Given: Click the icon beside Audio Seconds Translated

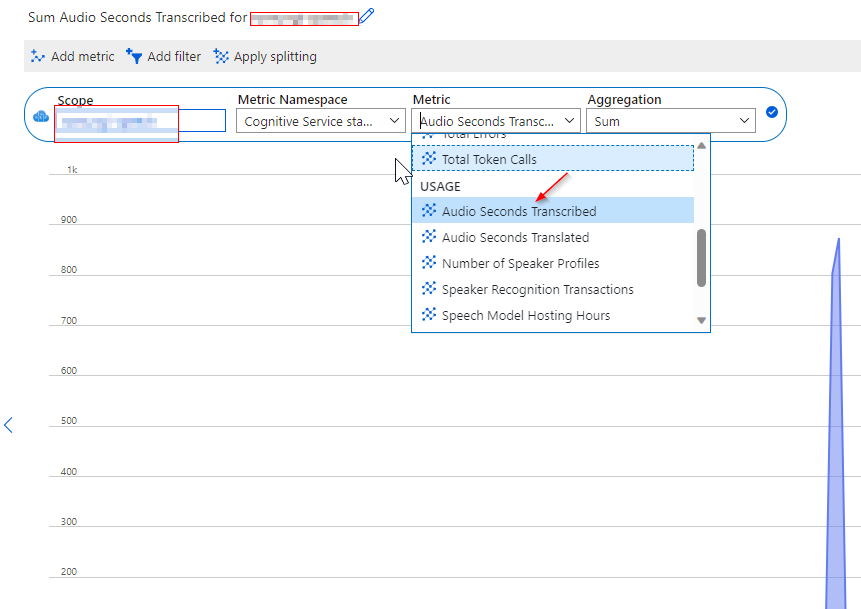Looking at the screenshot, I should 429,236.
